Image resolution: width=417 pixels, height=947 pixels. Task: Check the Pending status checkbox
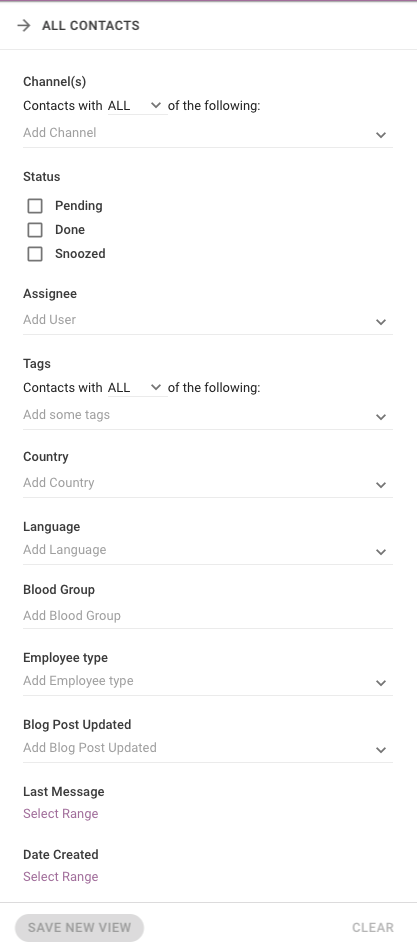pyautogui.click(x=35, y=206)
